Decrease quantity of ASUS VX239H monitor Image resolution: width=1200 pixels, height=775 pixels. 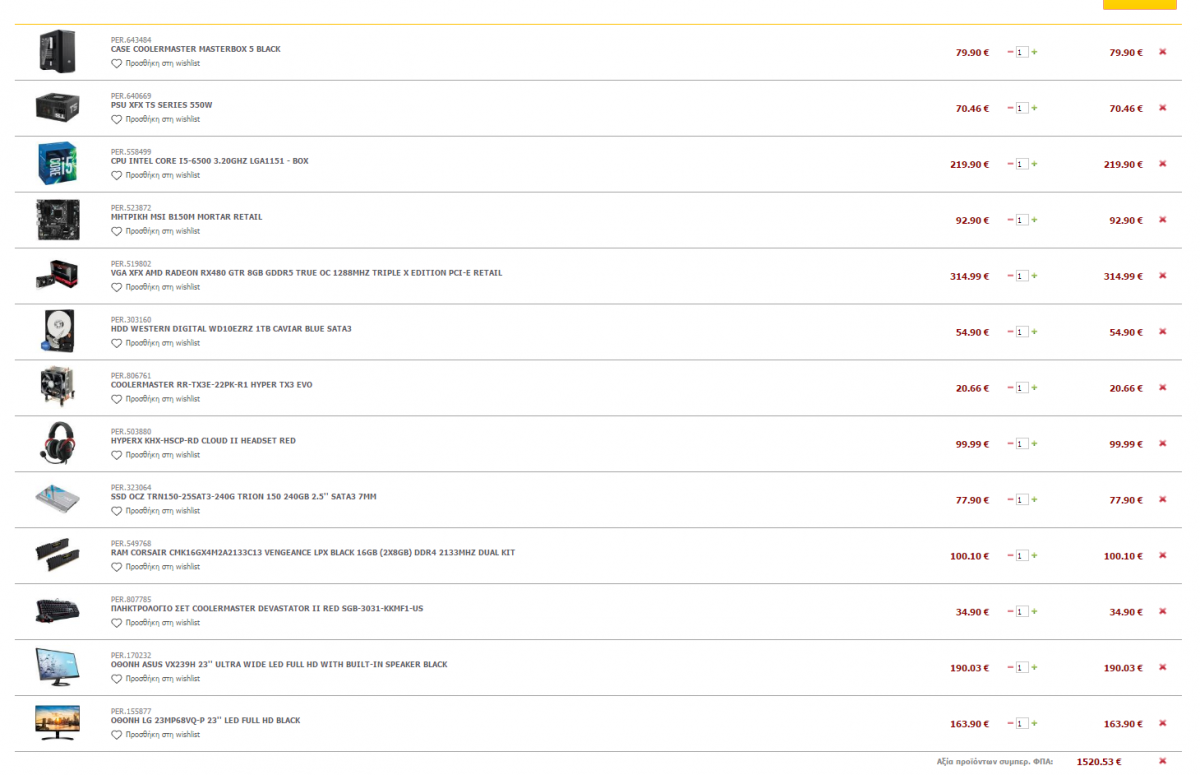pos(1010,668)
